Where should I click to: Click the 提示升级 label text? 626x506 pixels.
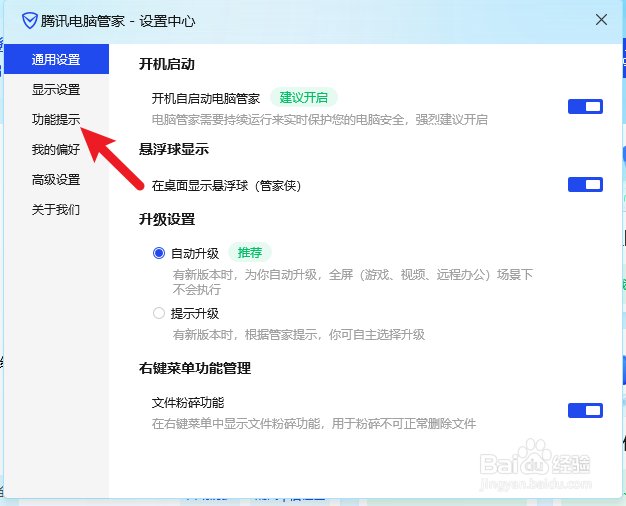[195, 314]
